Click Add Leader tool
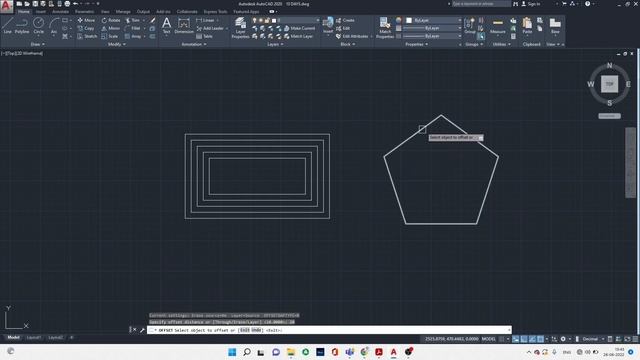The width and height of the screenshot is (640, 360). (210, 28)
